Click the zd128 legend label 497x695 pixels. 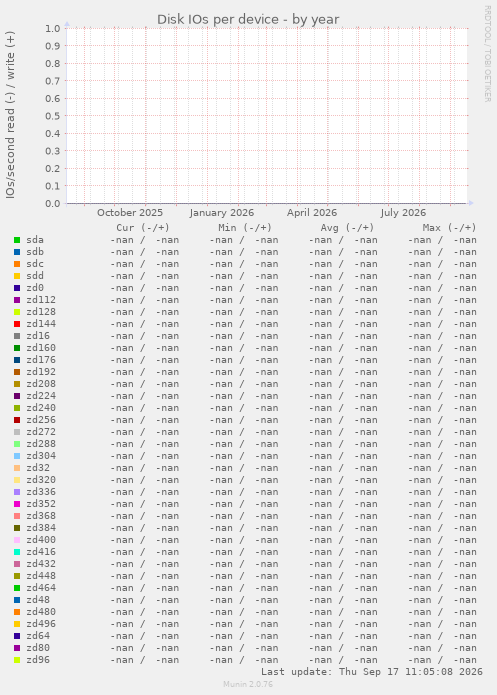click(x=41, y=312)
